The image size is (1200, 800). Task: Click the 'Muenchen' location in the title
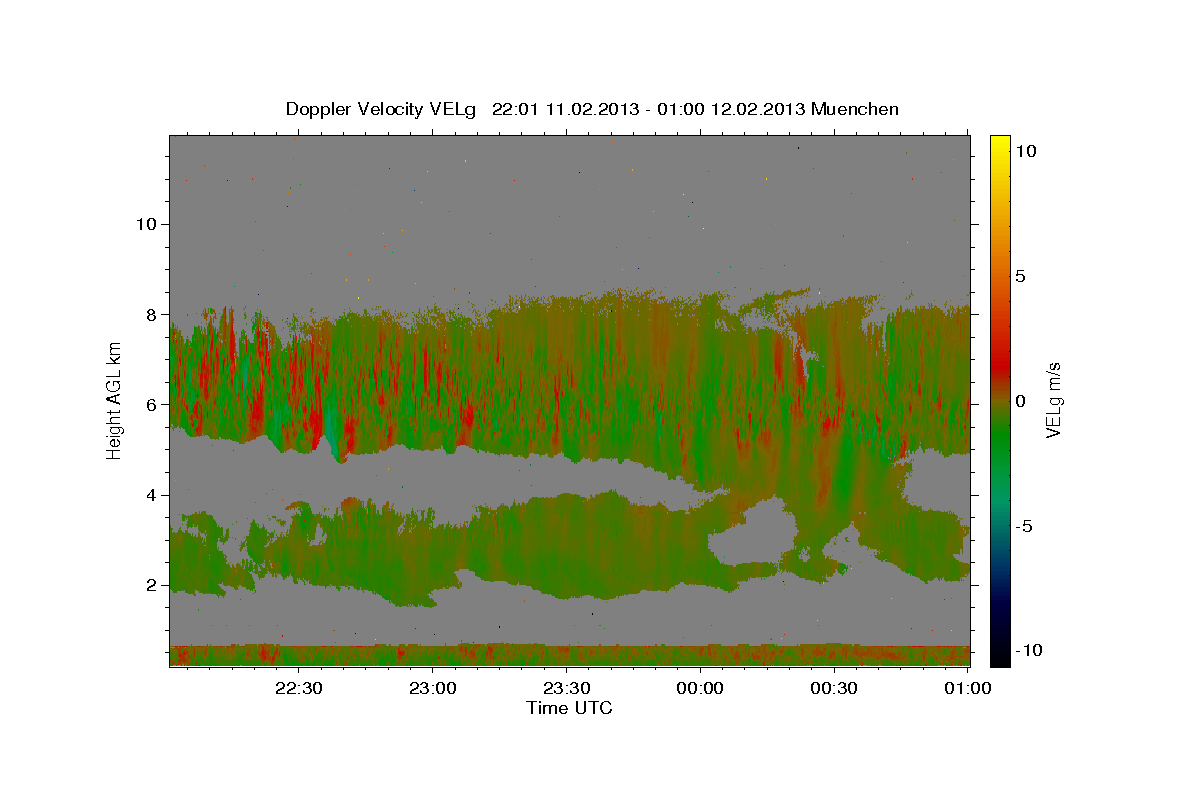pos(855,109)
